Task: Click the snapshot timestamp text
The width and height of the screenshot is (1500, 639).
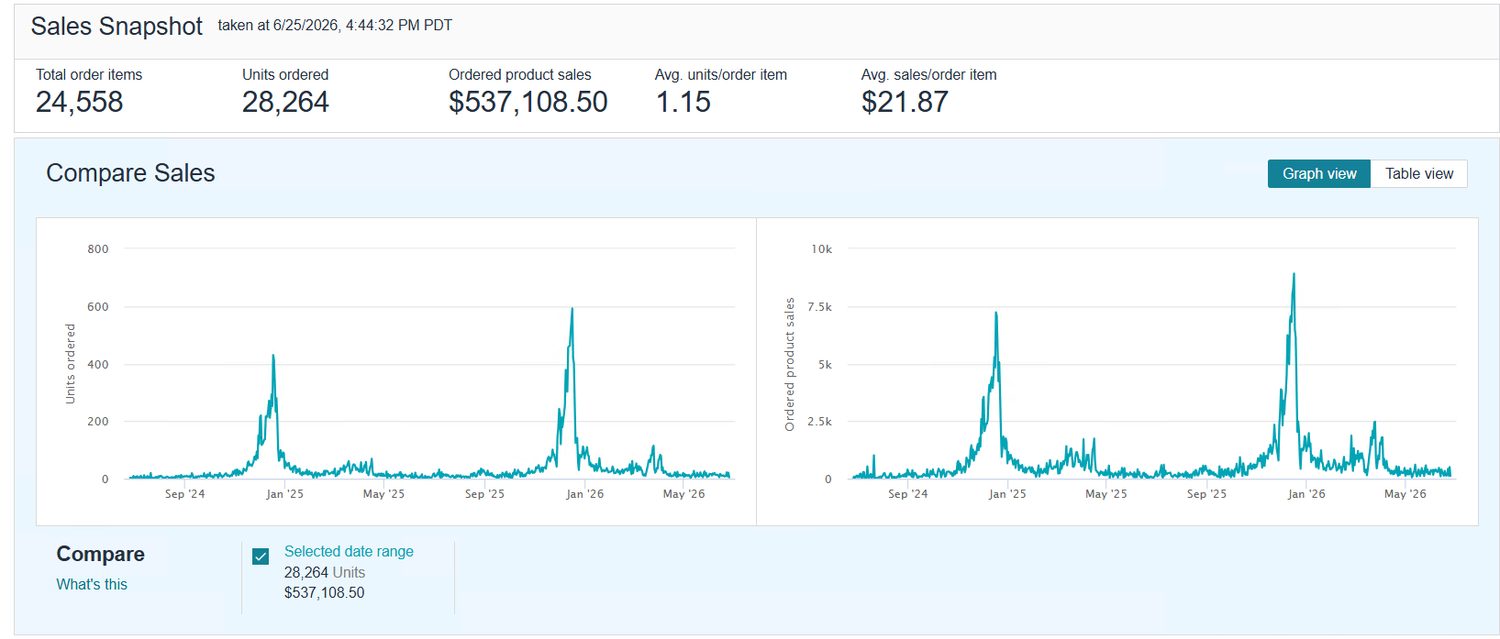Action: (335, 26)
